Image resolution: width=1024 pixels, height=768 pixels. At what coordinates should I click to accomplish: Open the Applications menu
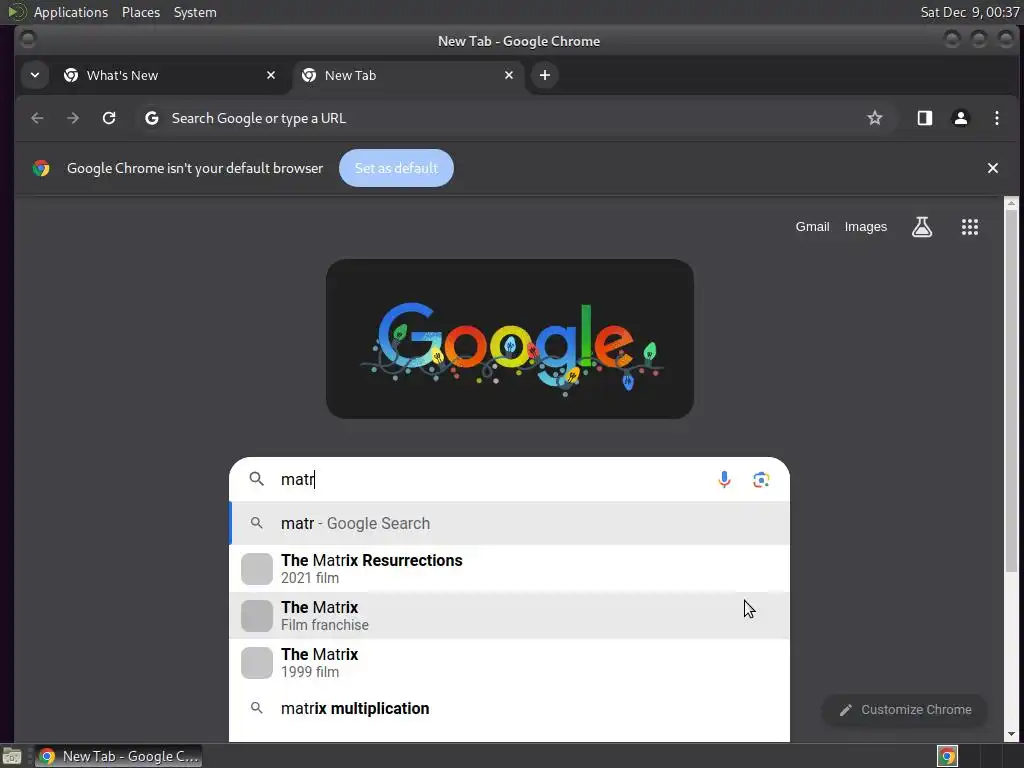71,12
